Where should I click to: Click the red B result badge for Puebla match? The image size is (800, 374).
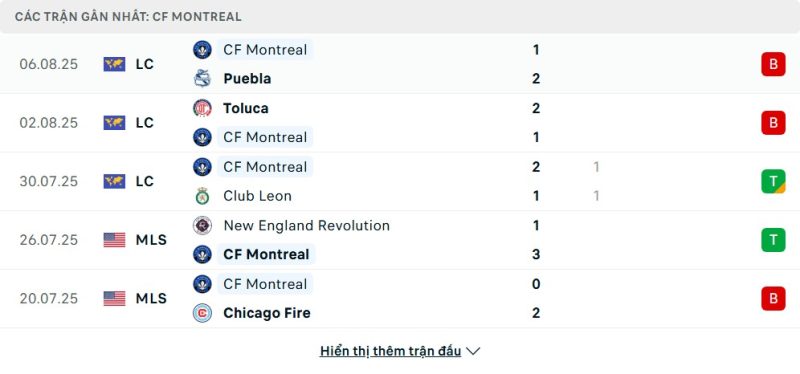point(773,64)
